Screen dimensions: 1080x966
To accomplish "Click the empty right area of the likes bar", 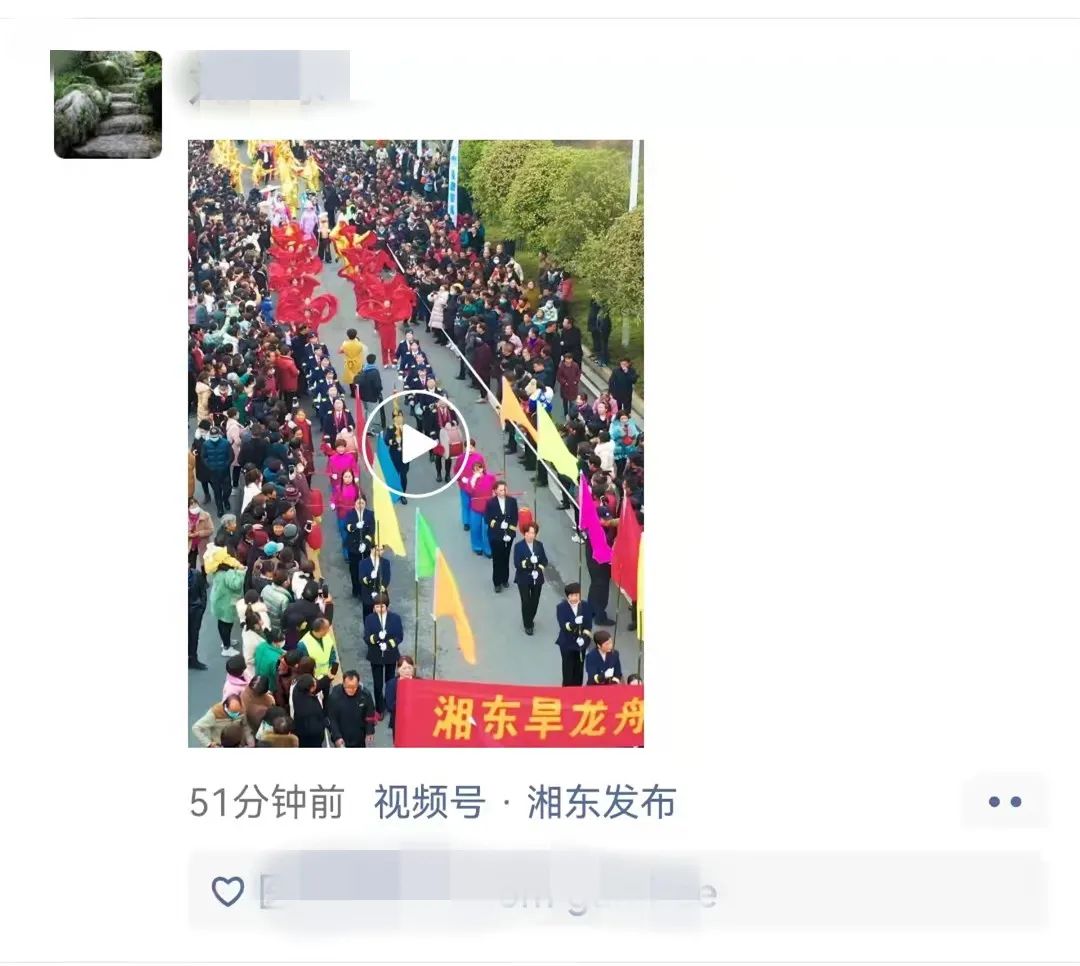I will coord(882,891).
